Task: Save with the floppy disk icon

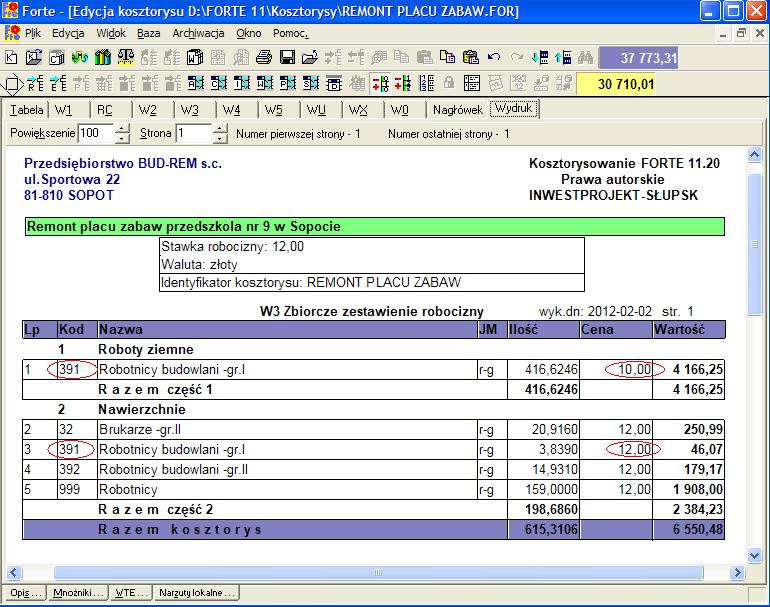Action: [x=287, y=57]
